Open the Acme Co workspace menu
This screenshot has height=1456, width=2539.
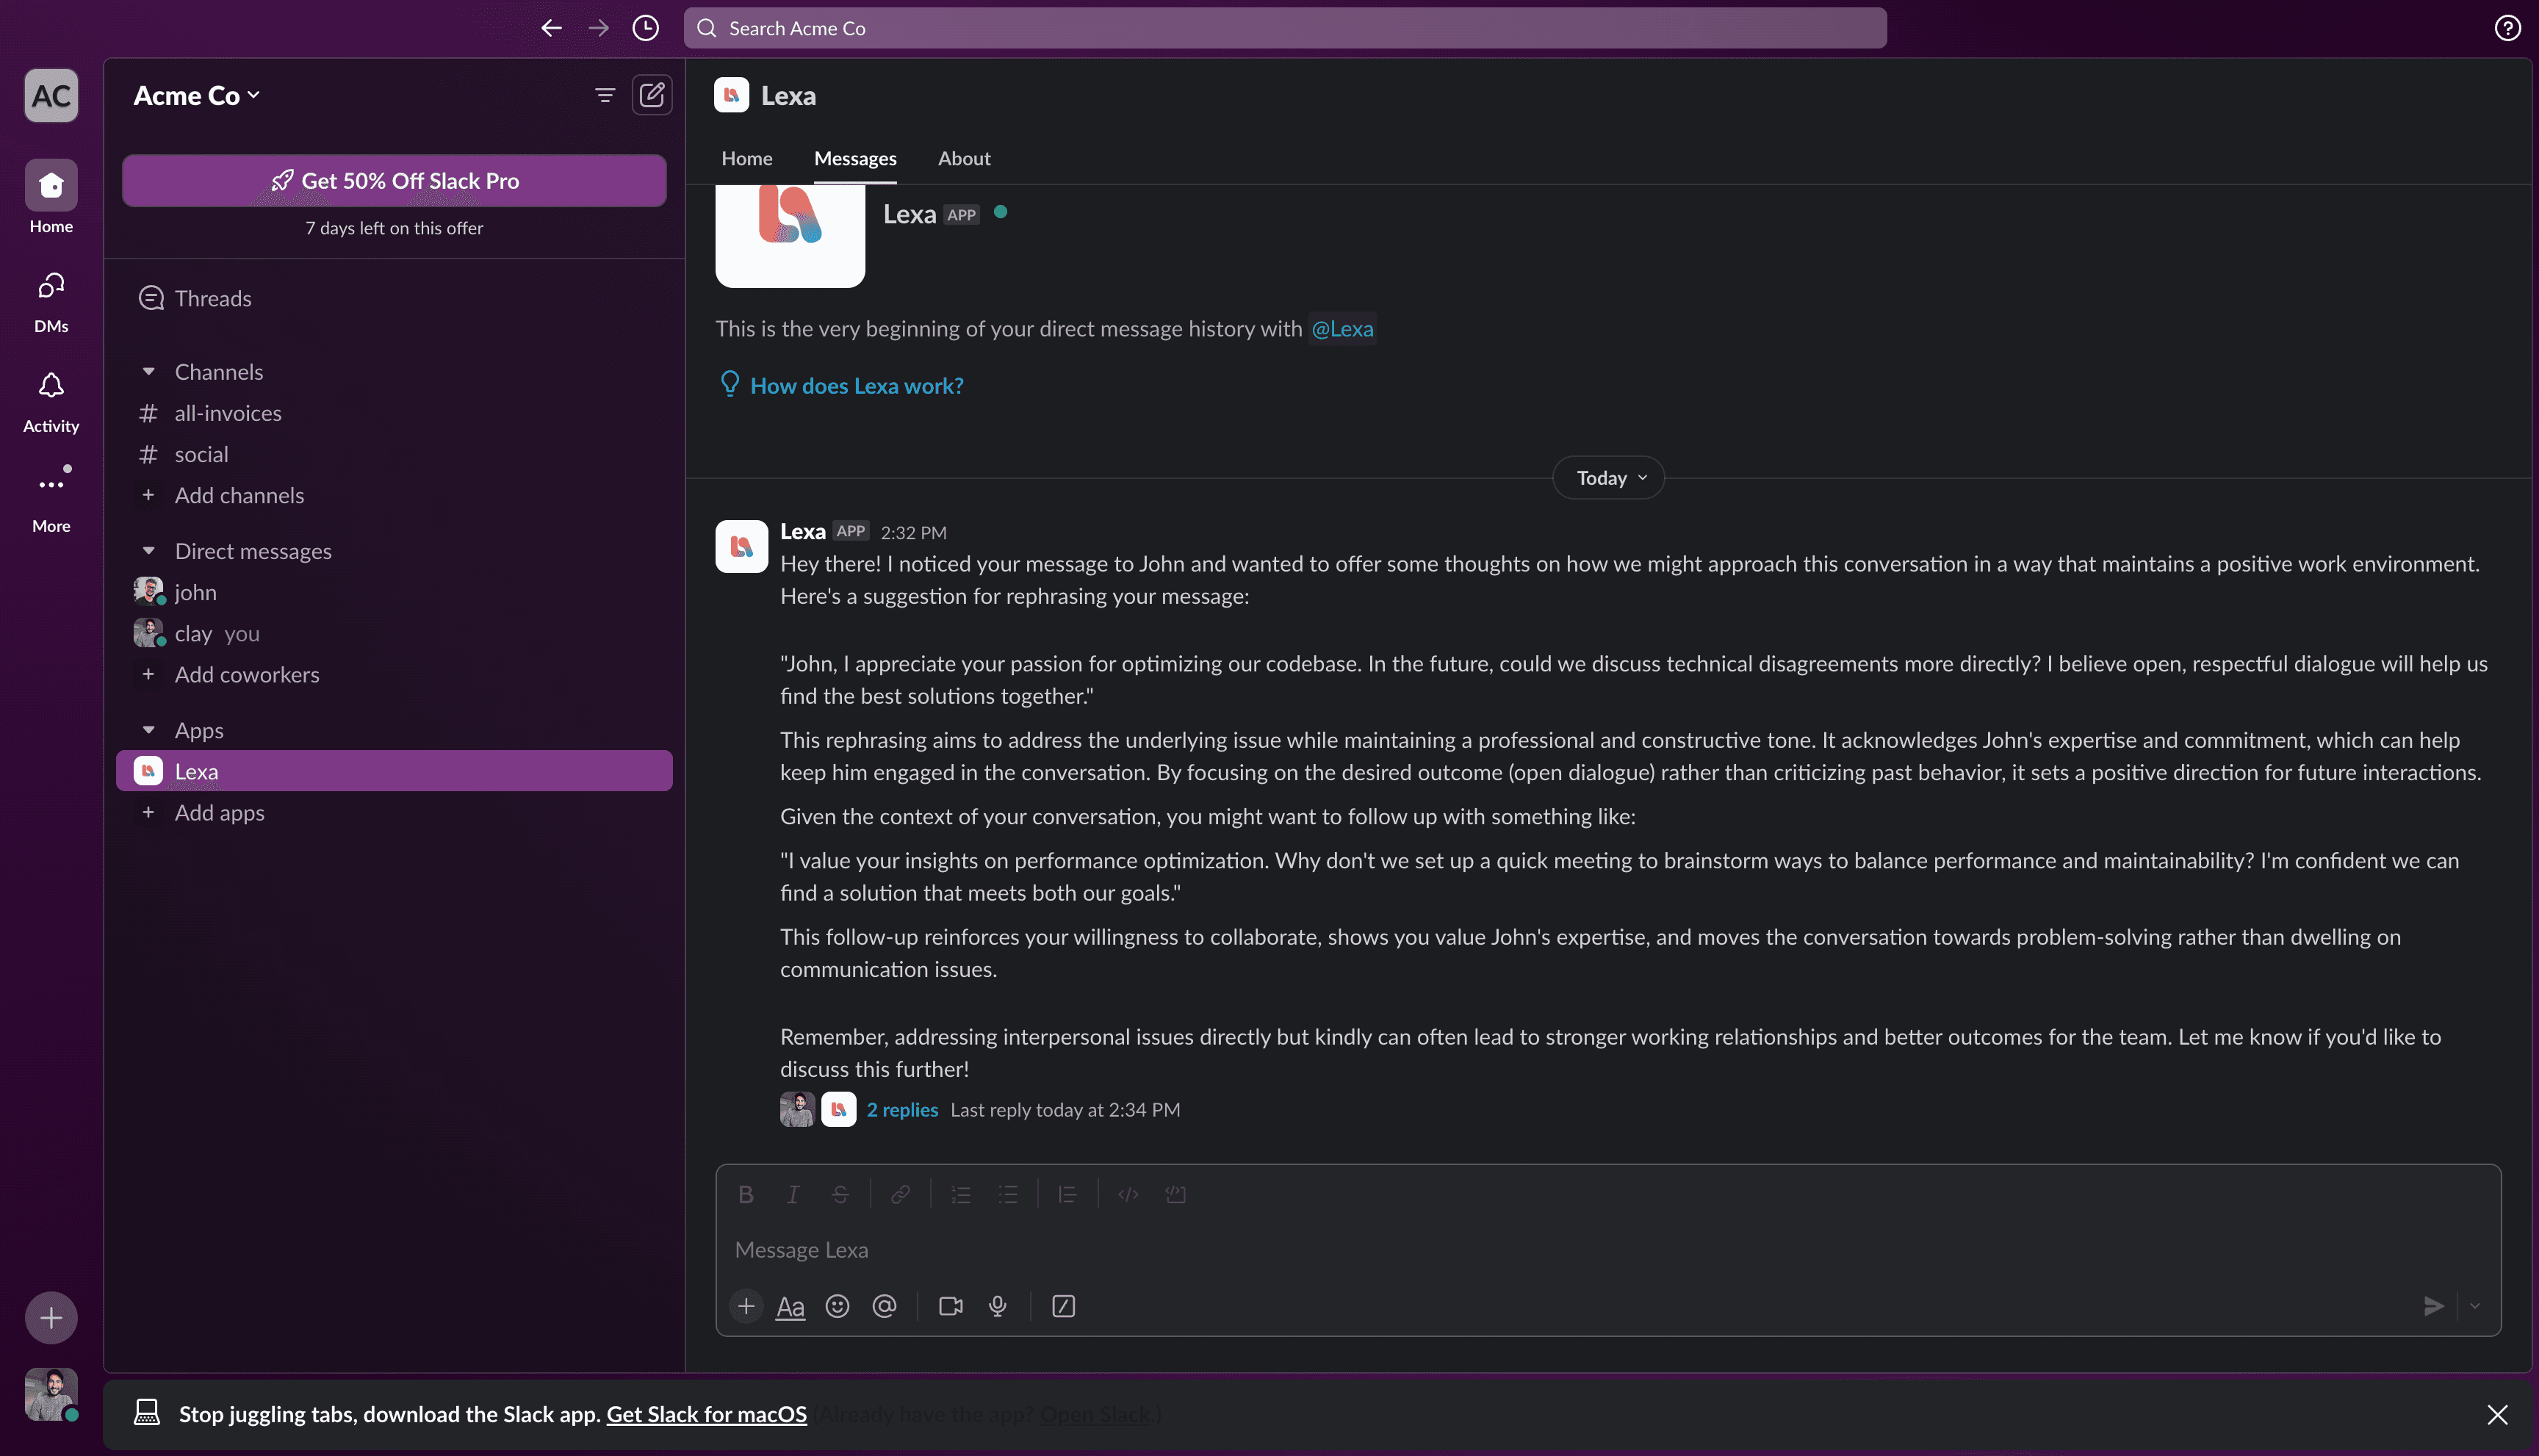point(197,95)
